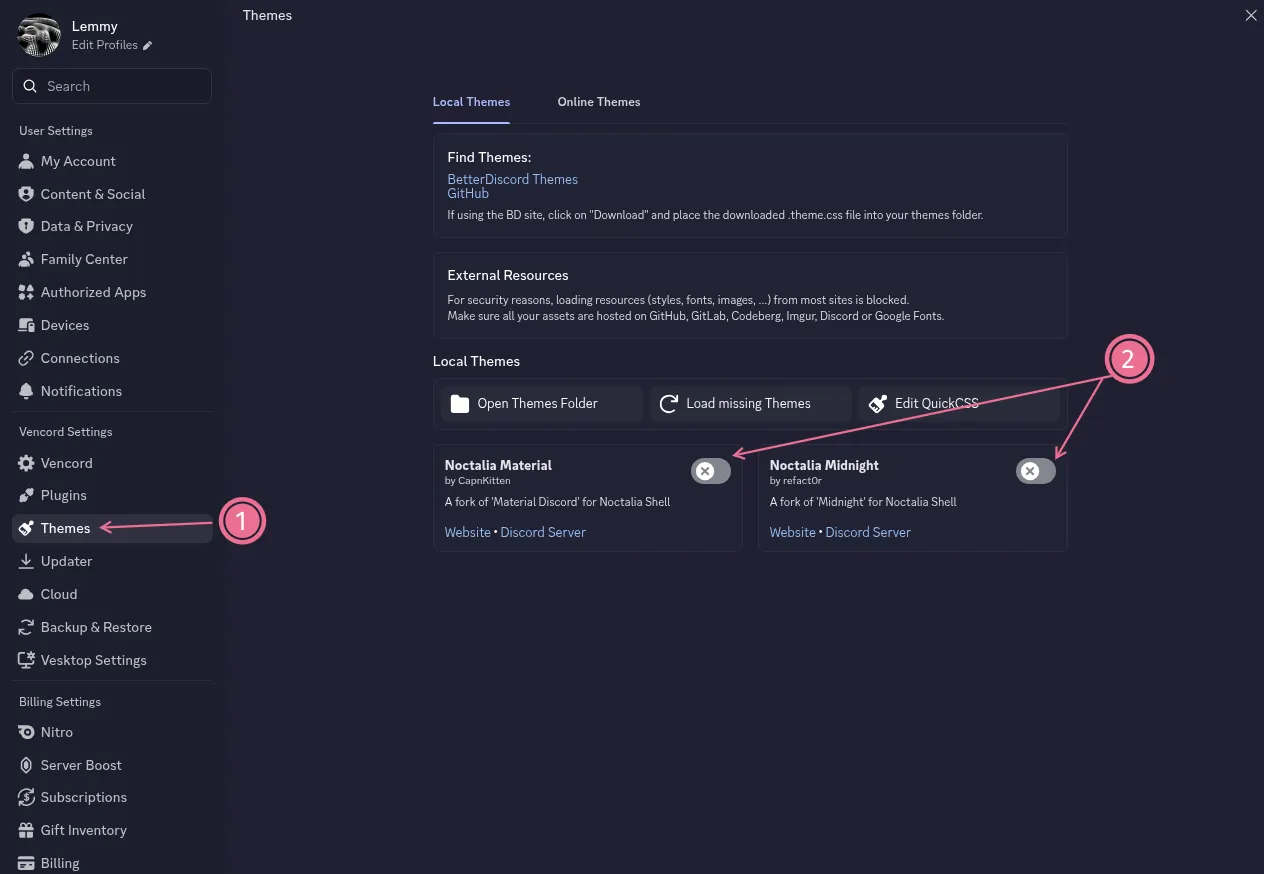Click the Nitro boost icon in sidebar
Image resolution: width=1264 pixels, height=874 pixels.
(27, 732)
